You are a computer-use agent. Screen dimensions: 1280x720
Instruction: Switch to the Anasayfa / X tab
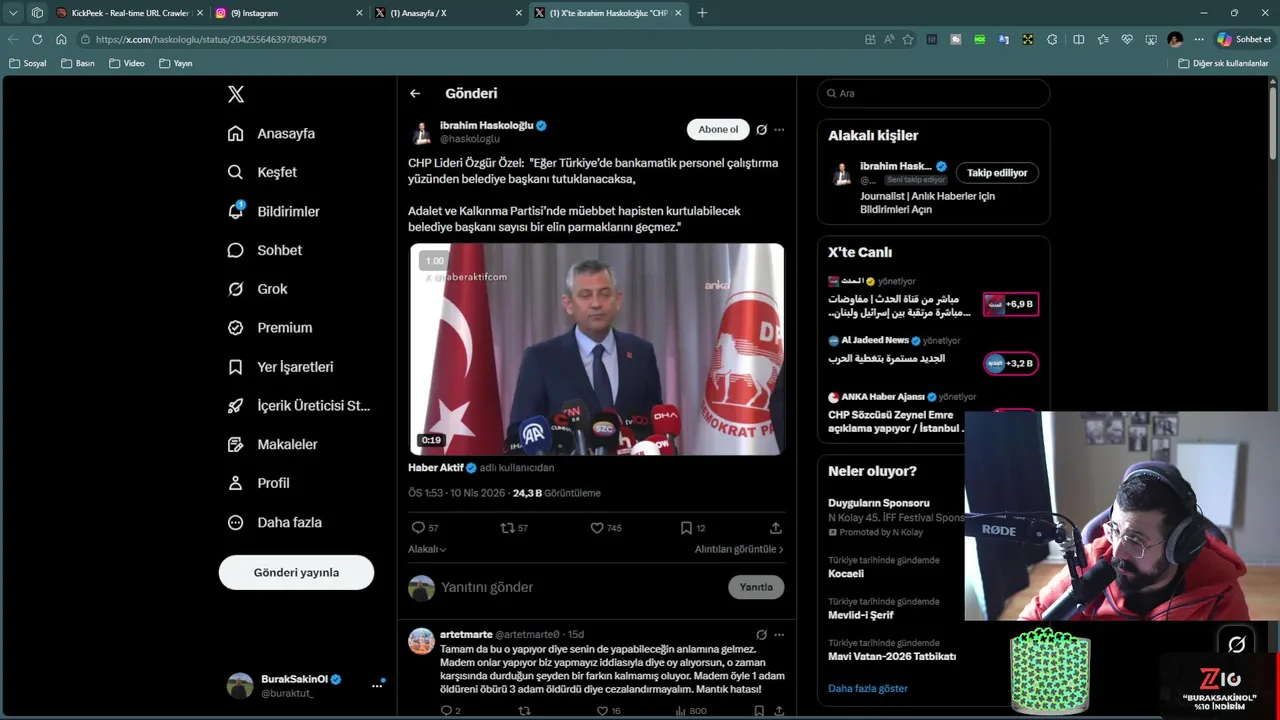pyautogui.click(x=449, y=13)
